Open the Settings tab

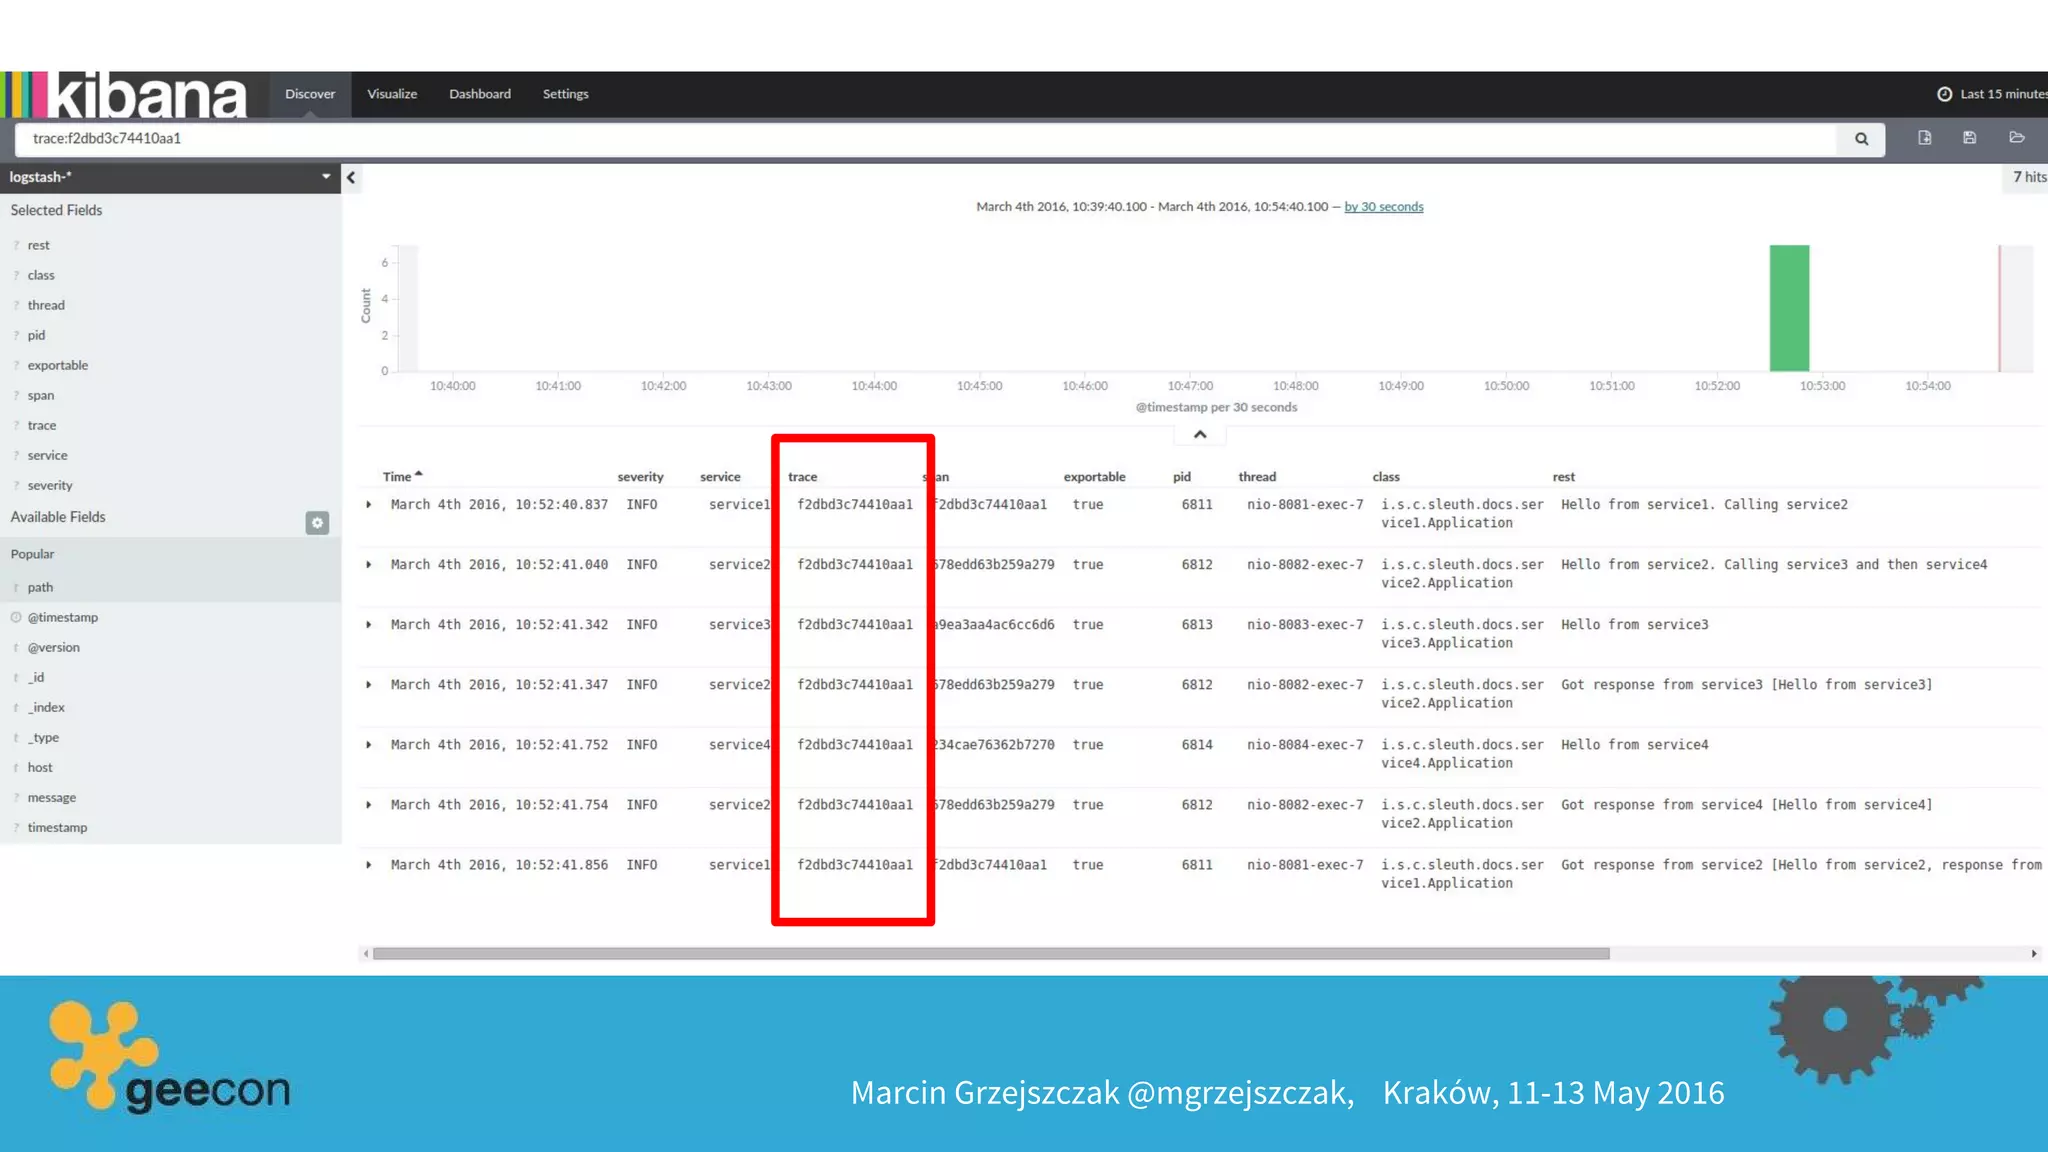pyautogui.click(x=565, y=94)
